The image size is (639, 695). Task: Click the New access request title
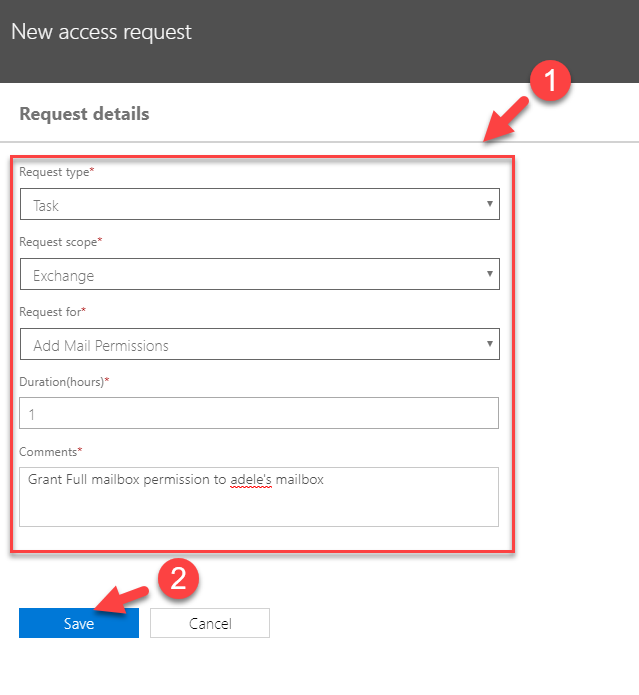[101, 32]
